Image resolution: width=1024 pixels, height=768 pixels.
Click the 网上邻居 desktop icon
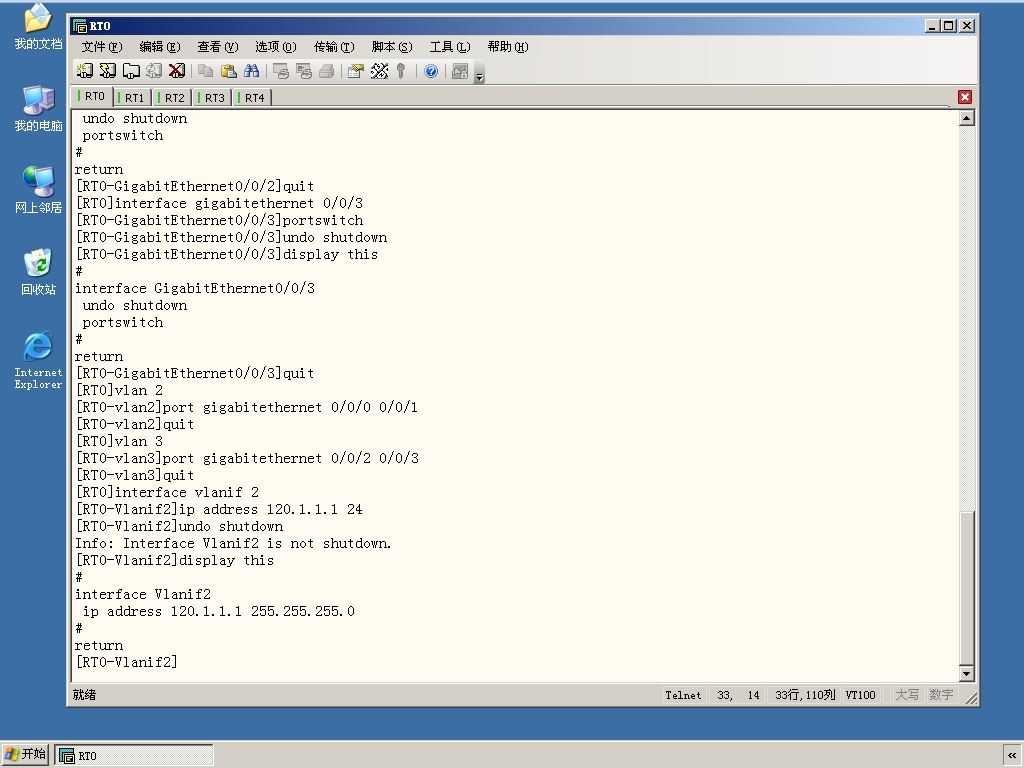coord(38,190)
